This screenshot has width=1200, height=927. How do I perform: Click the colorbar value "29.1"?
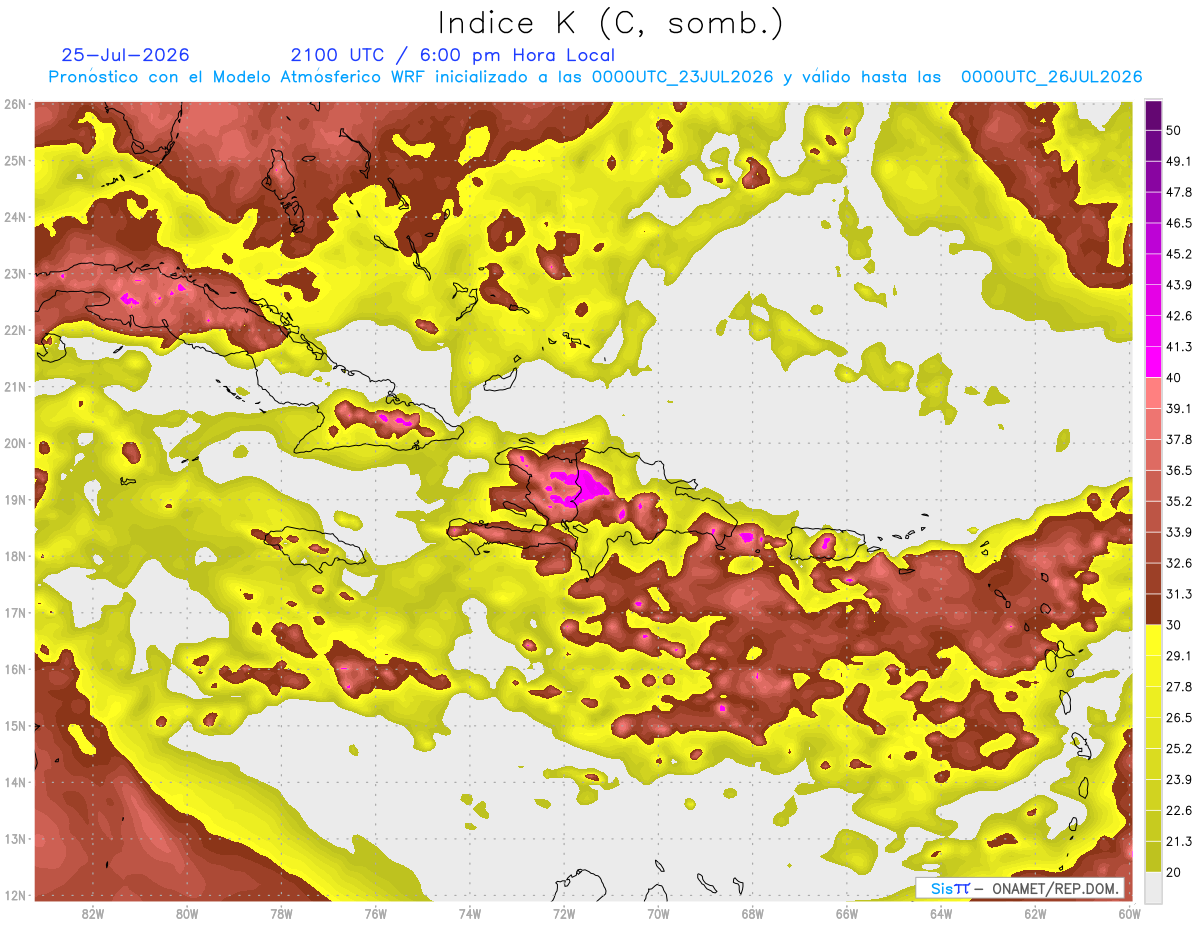click(1179, 656)
